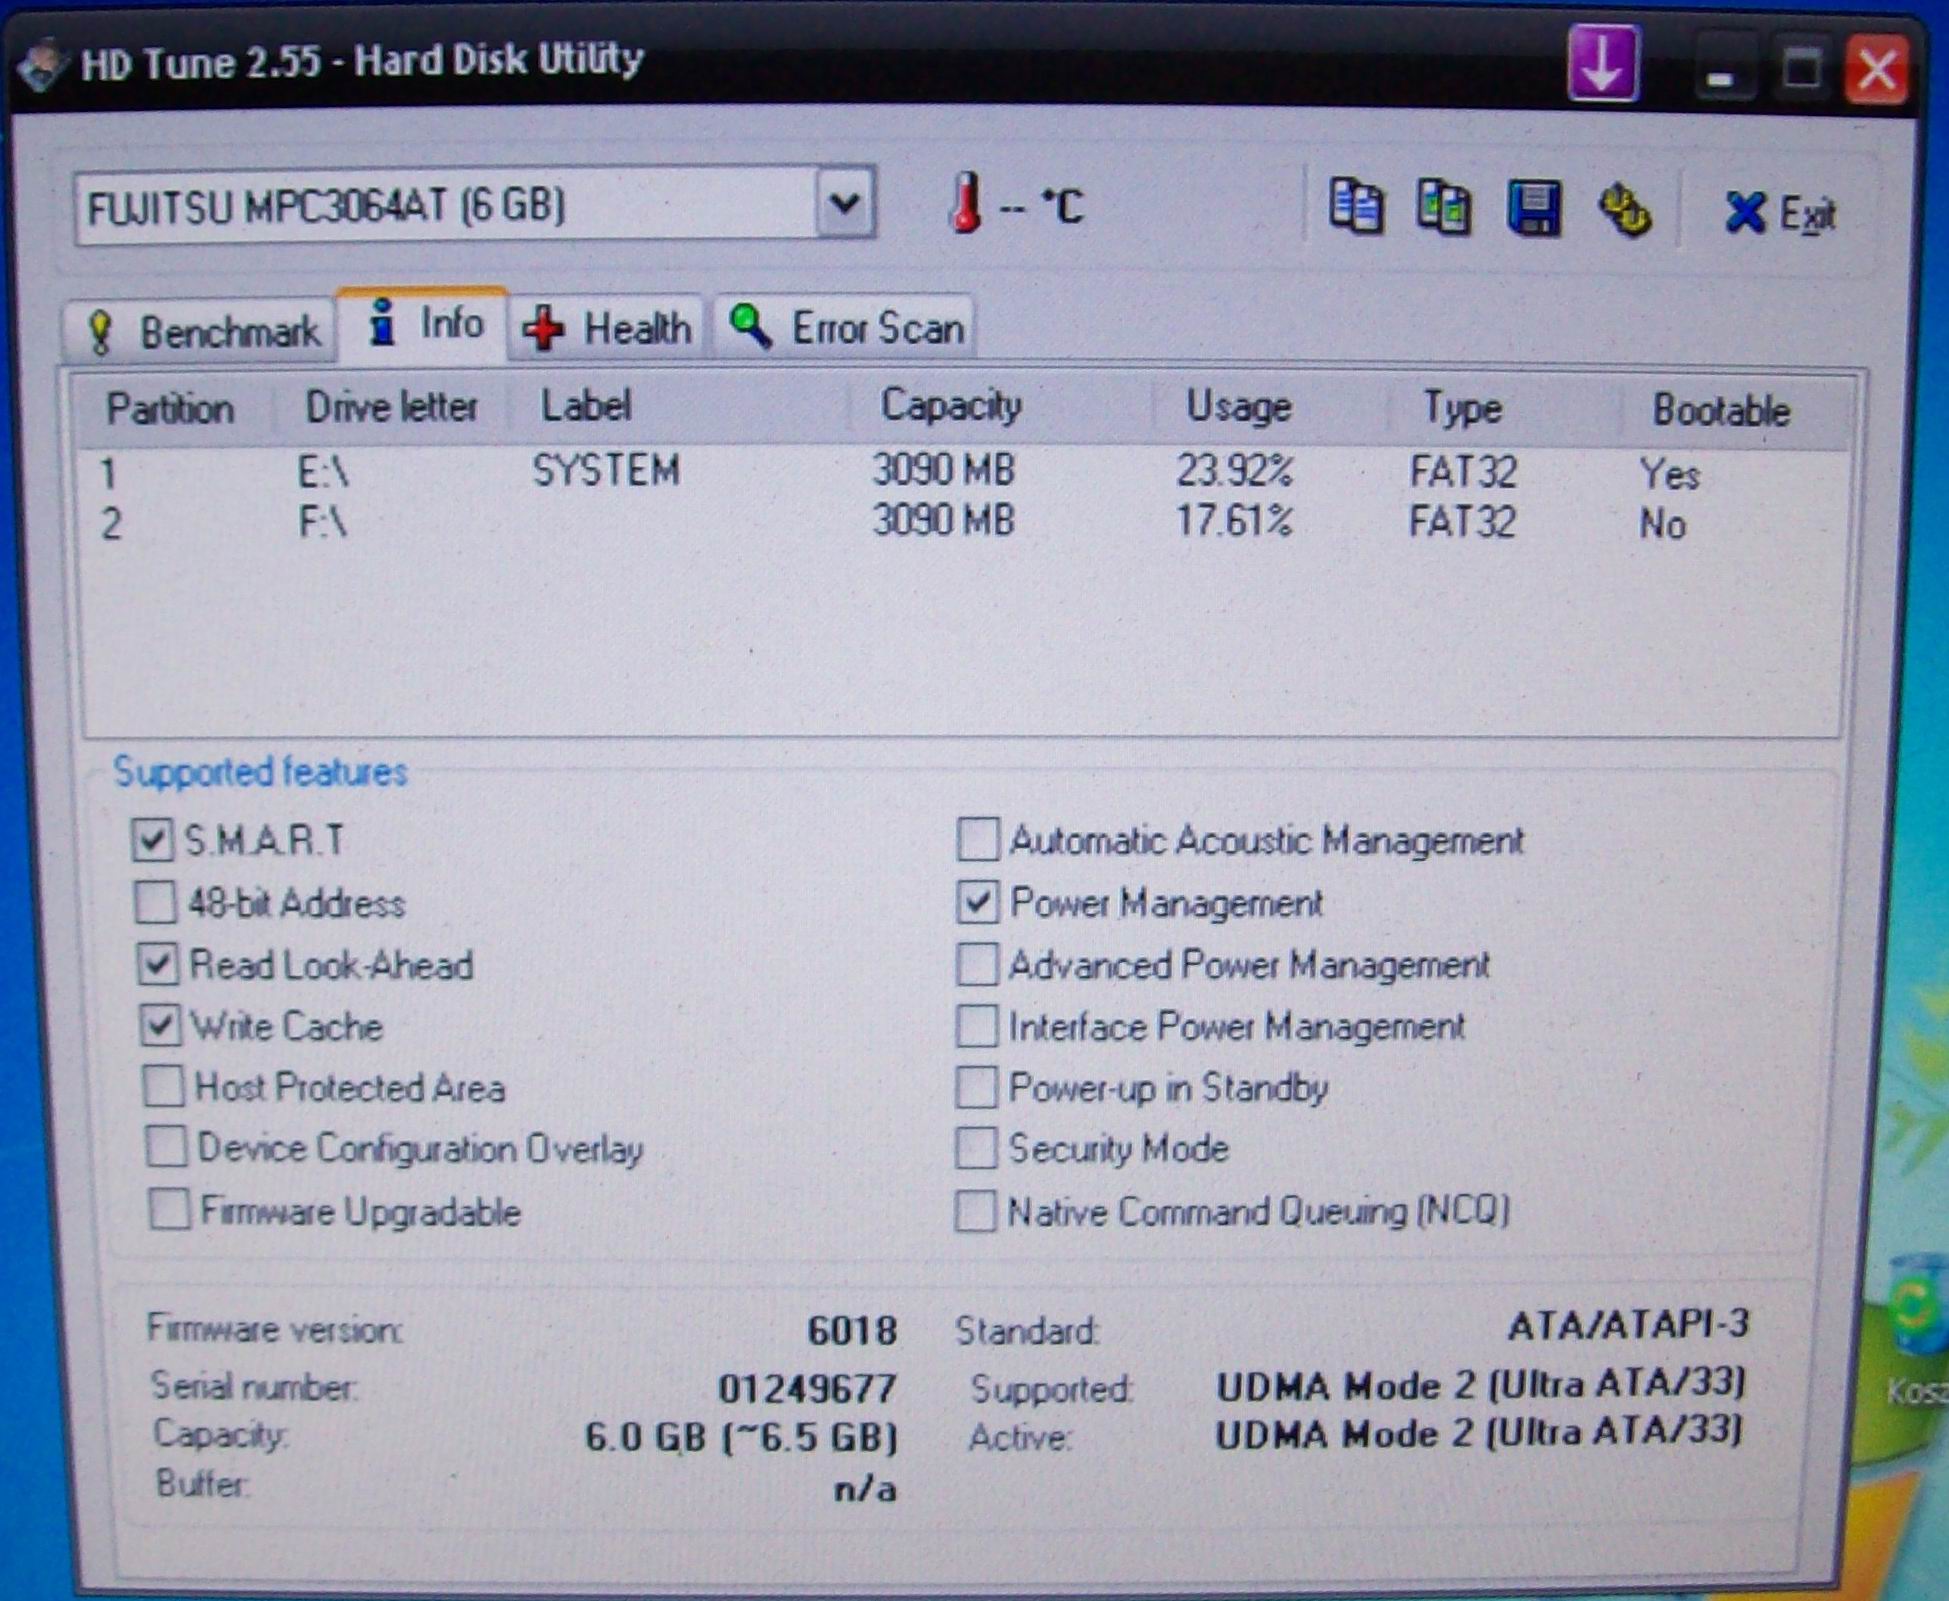Toggle the Device Configuration Overlay checkbox
The width and height of the screenshot is (1949, 1601).
(x=166, y=1148)
